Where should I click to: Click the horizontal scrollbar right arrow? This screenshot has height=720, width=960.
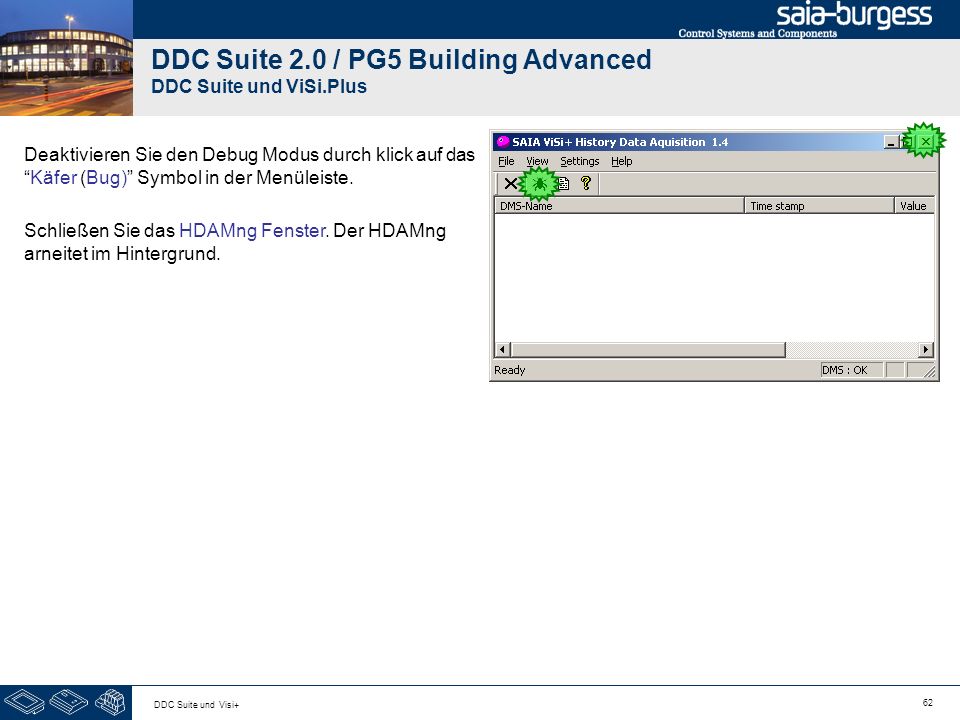[x=926, y=350]
